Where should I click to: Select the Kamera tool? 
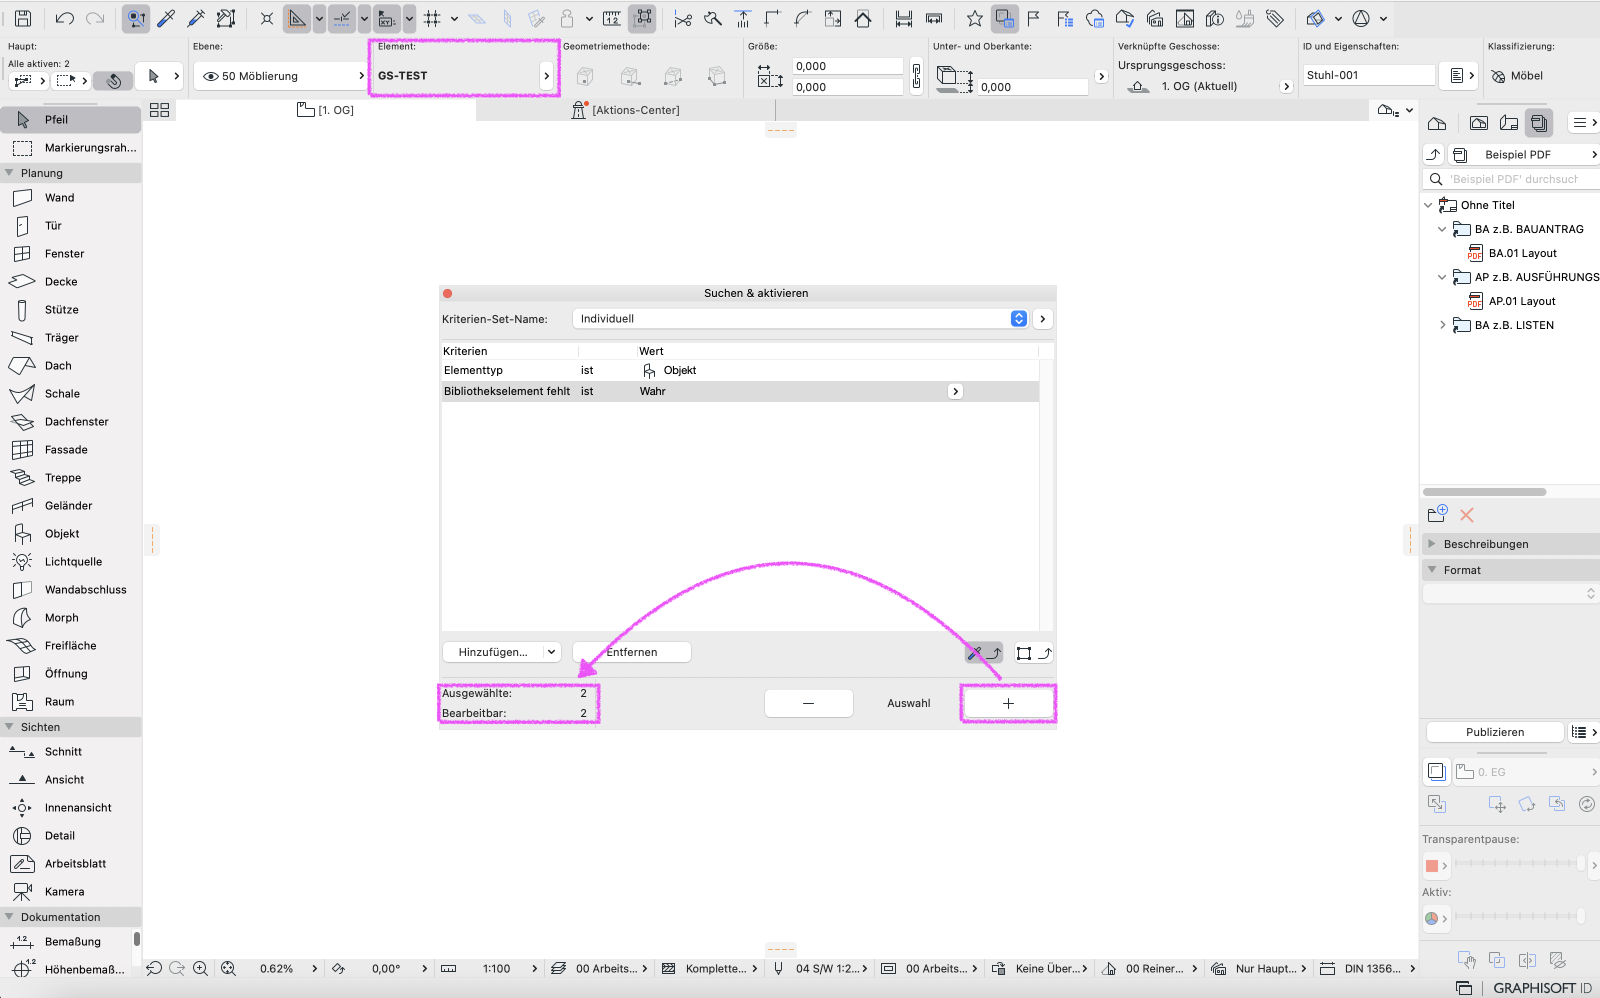coord(64,892)
